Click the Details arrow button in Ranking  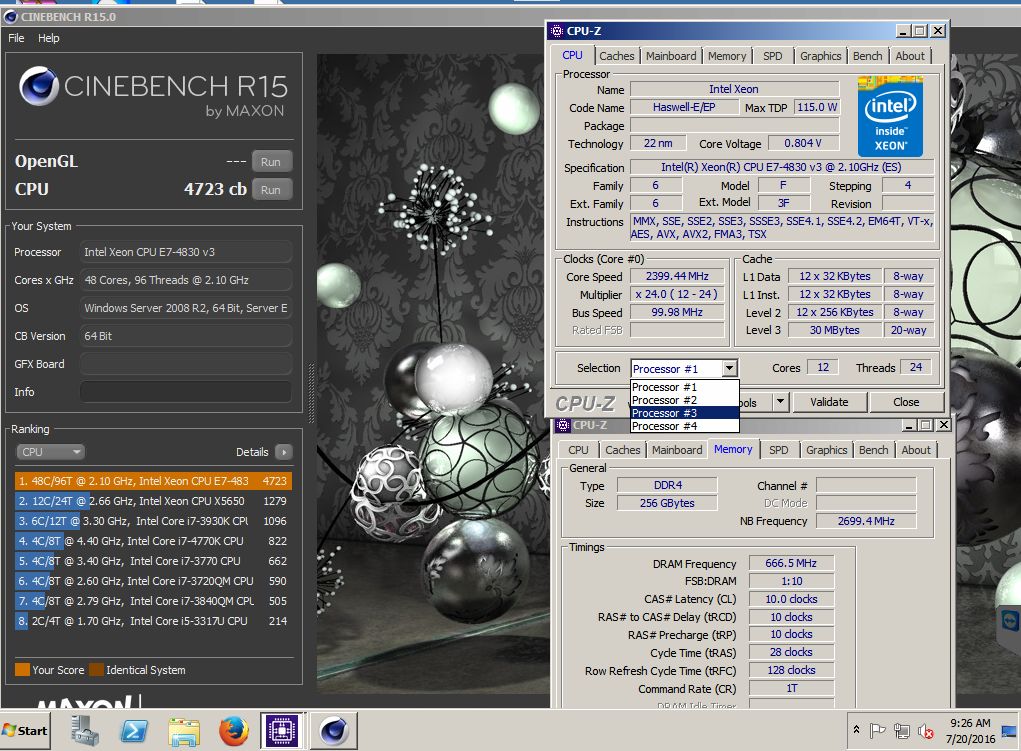pyautogui.click(x=284, y=452)
